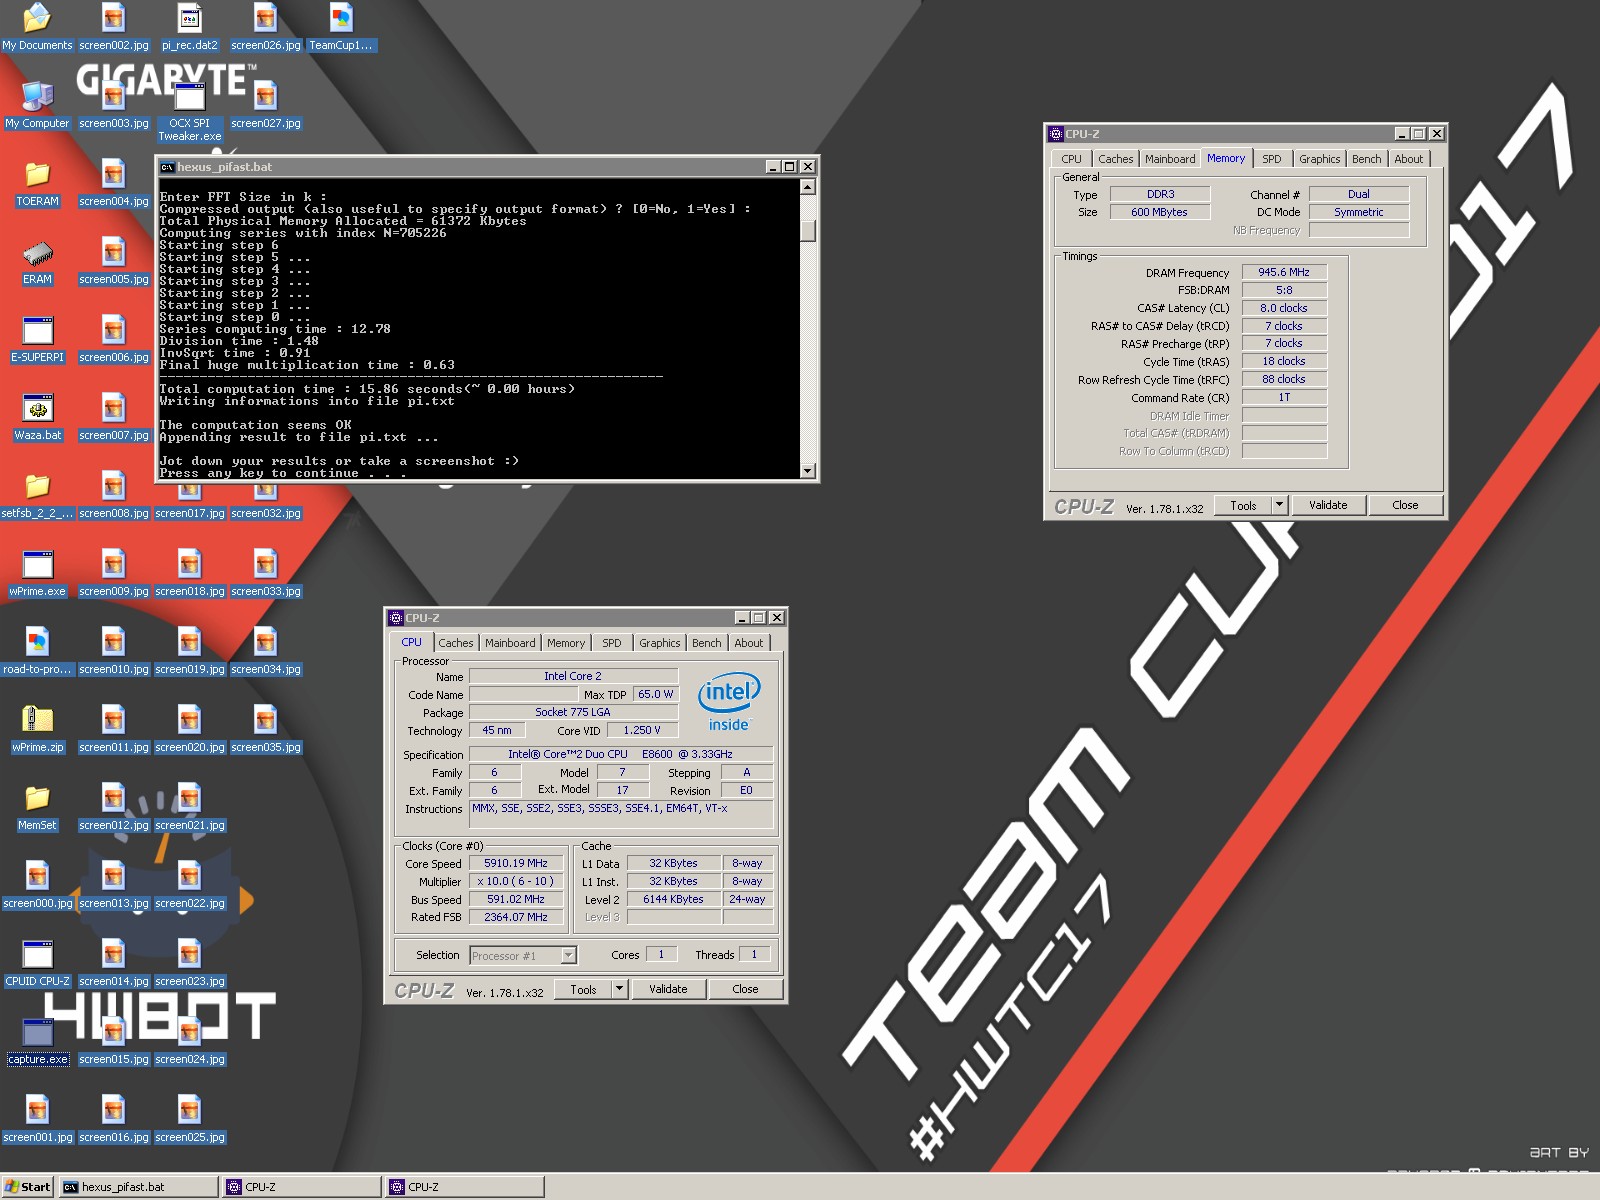Viewport: 1600px width, 1200px height.
Task: Open Bench tab in CPU-Z CPU window
Action: tap(706, 643)
